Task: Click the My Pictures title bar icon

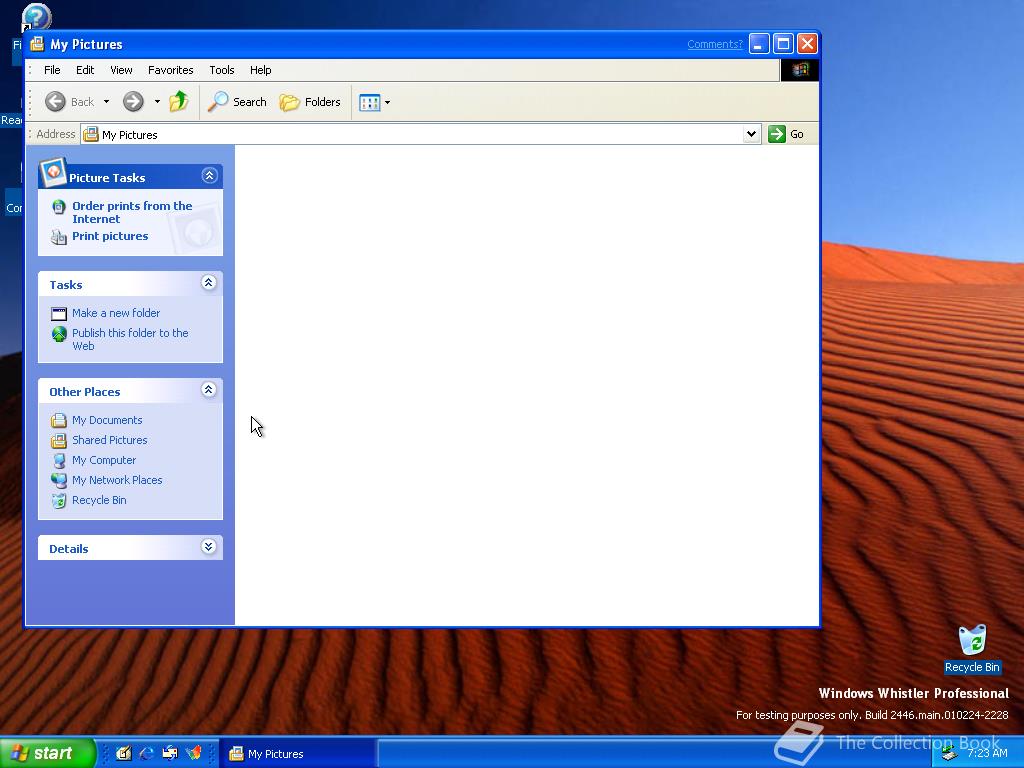Action: coord(37,44)
